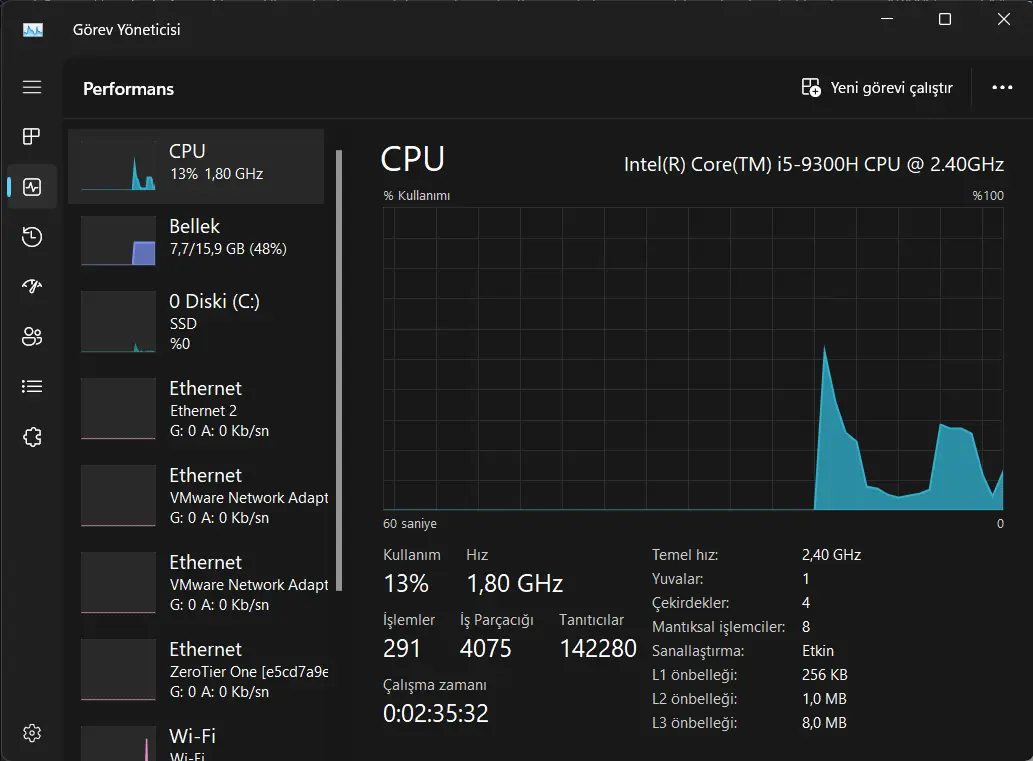Click the L1 önbelleği value 256 KB
Screen dimensions: 1033x761
pyautogui.click(x=825, y=675)
